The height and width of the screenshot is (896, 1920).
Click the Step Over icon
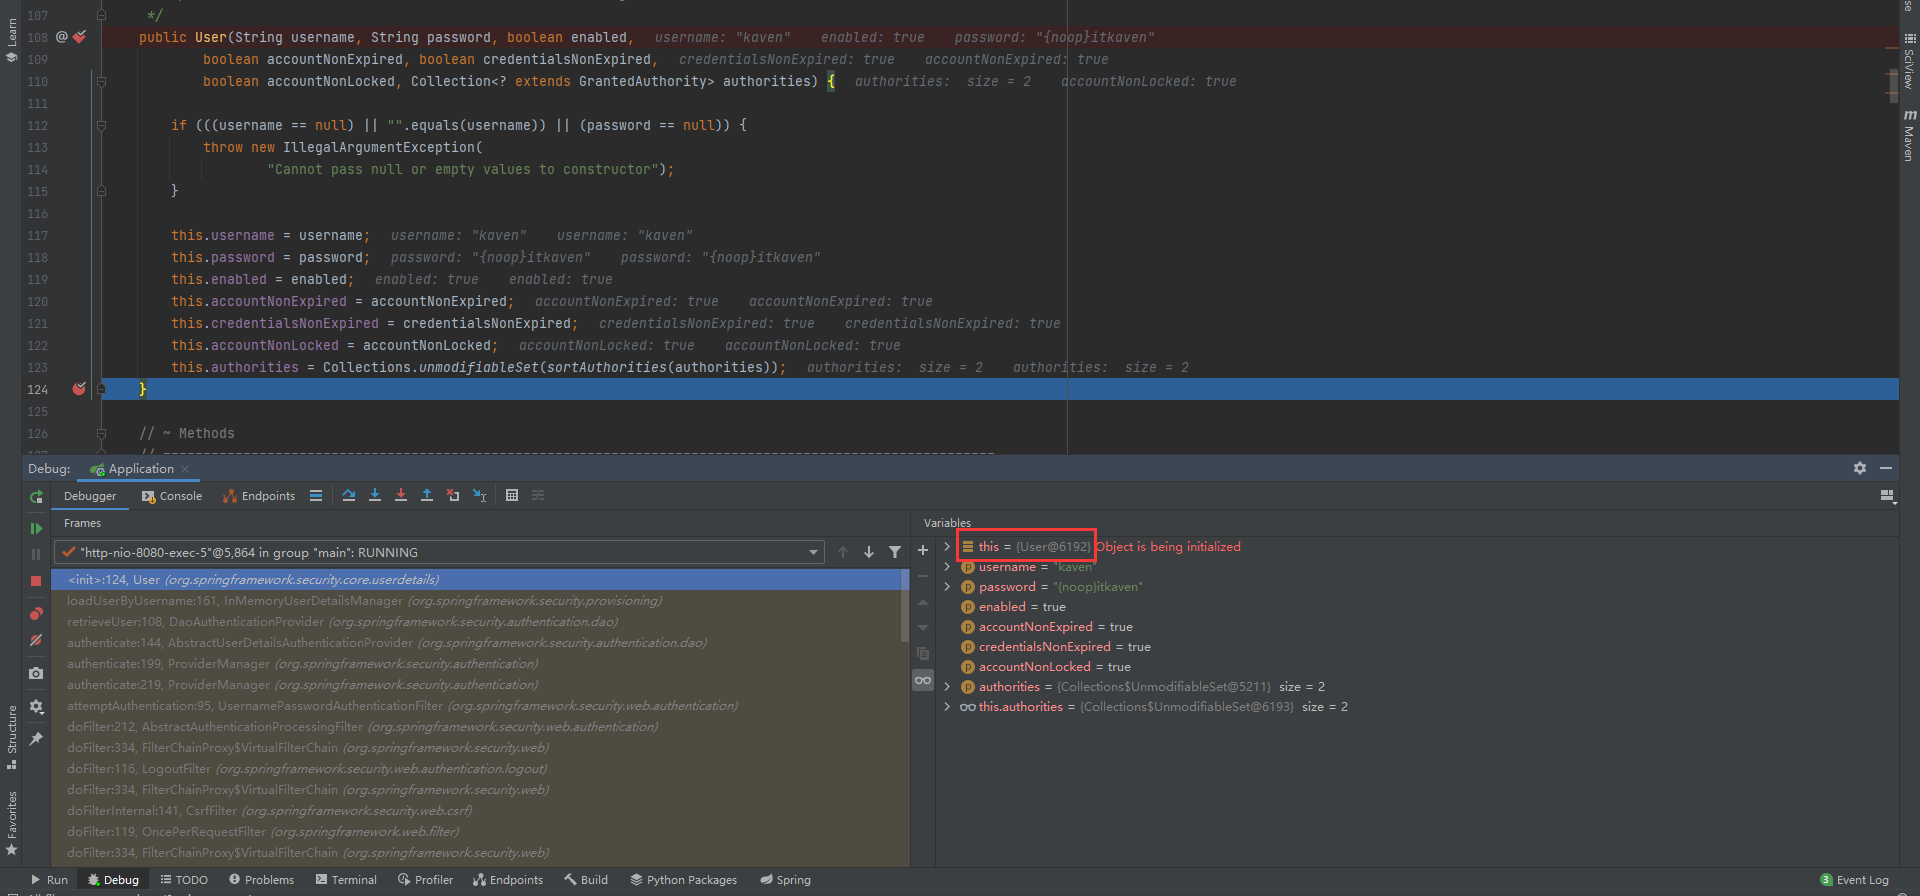349,495
